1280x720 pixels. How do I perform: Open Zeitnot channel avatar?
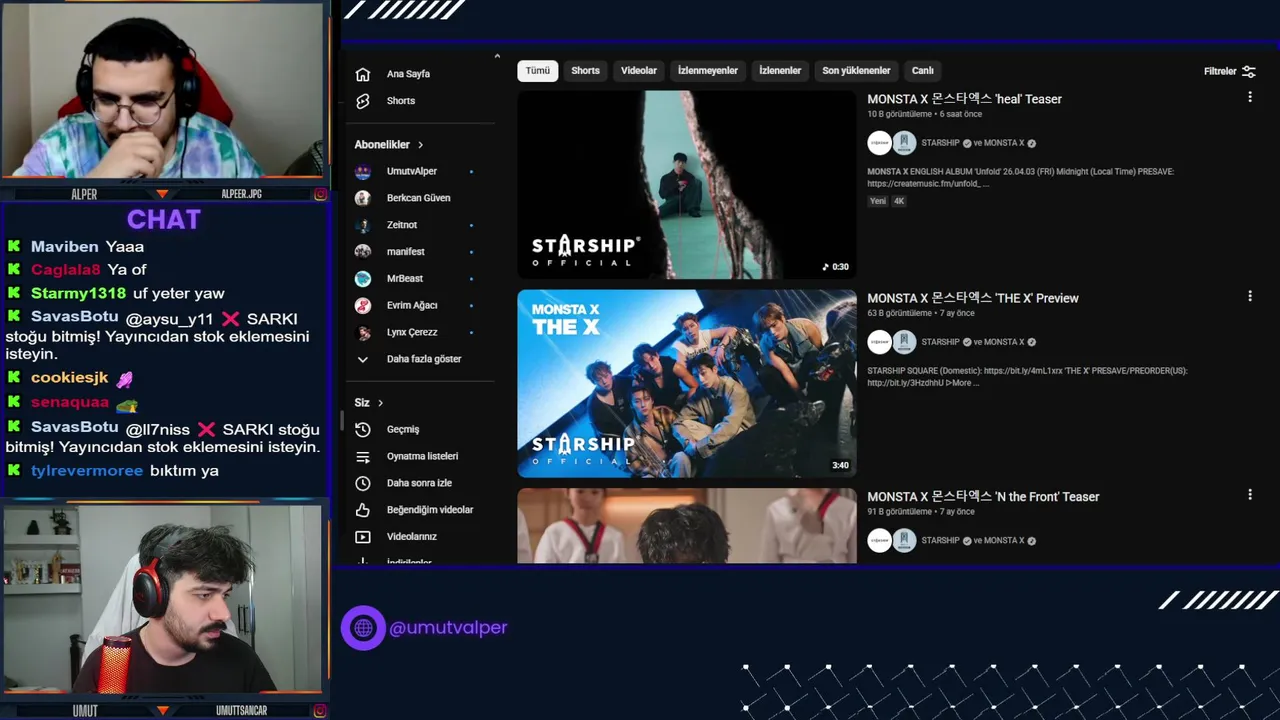tap(363, 225)
